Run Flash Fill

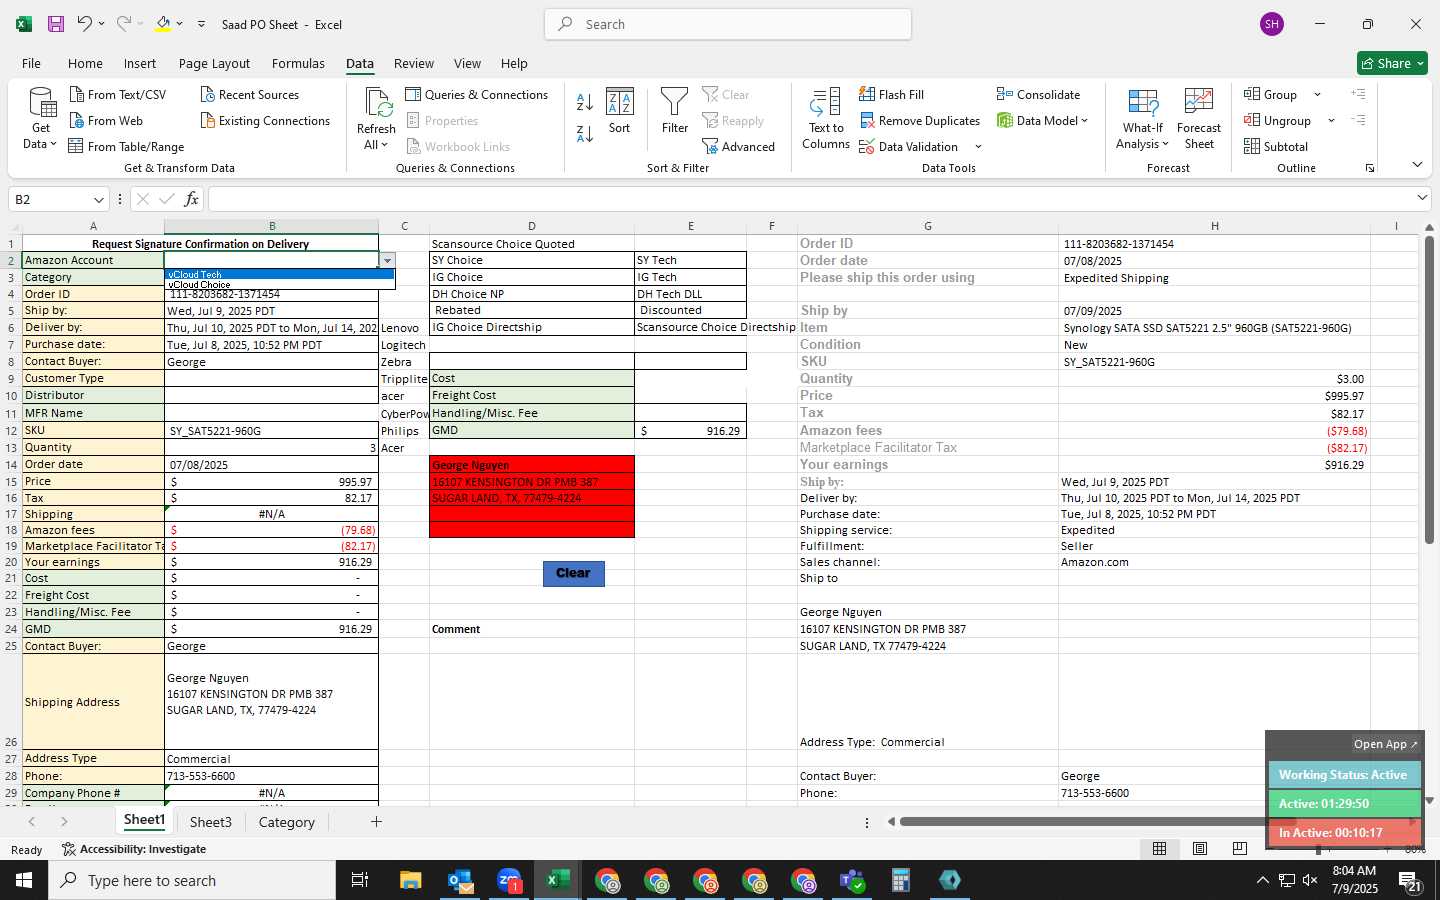pyautogui.click(x=891, y=94)
